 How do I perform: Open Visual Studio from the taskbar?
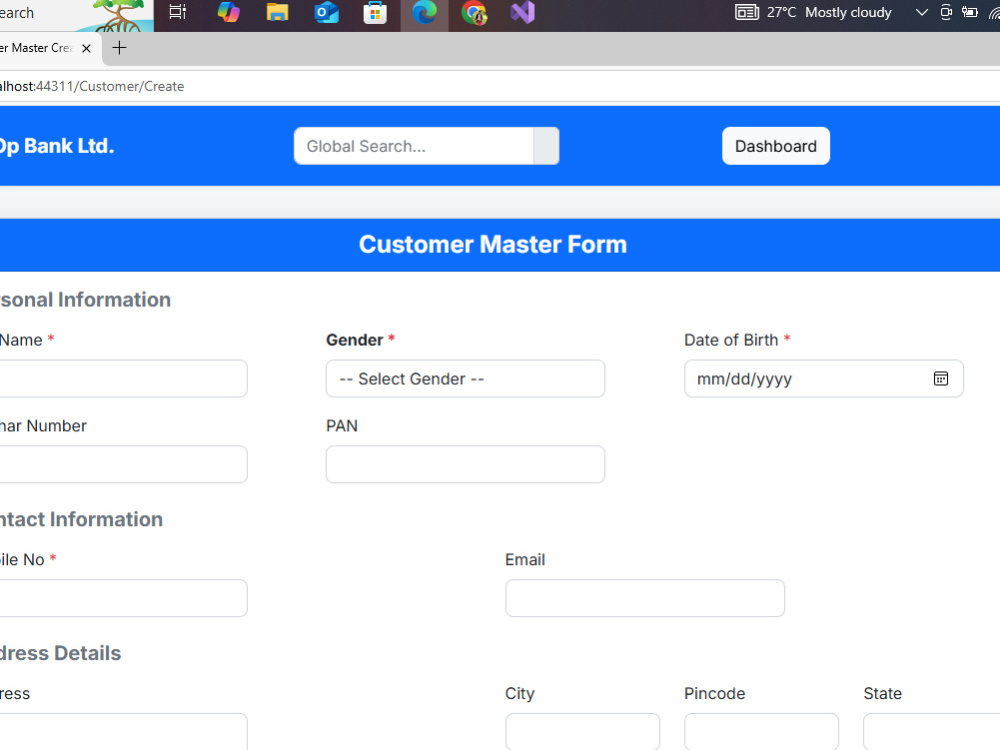coord(522,12)
